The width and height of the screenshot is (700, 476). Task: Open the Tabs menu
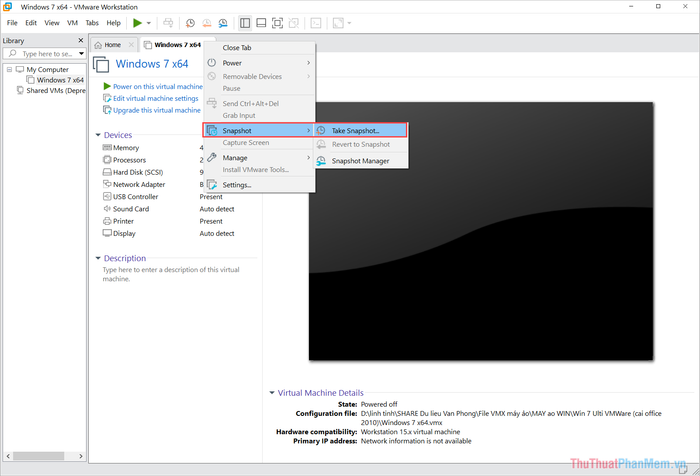click(x=92, y=23)
